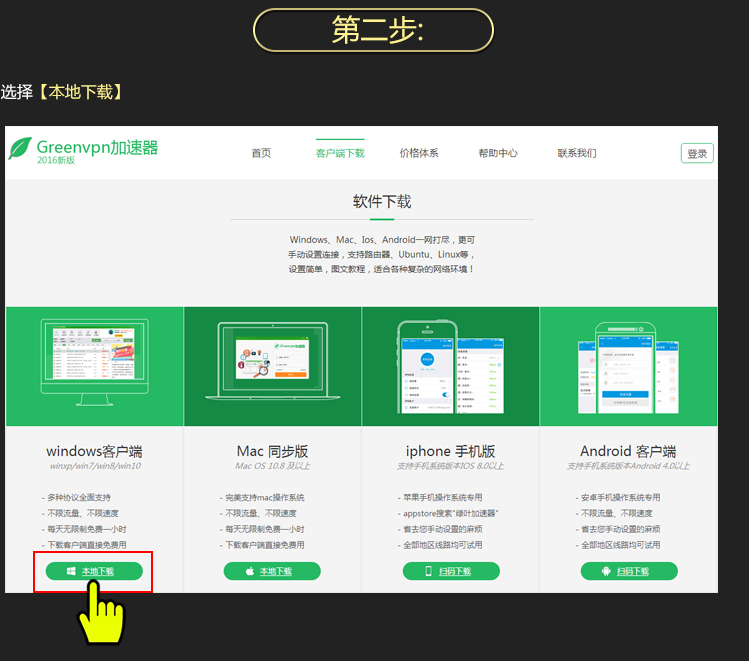Click the Windows logo on the 本地下载 button
The height and width of the screenshot is (661, 749).
click(71, 571)
